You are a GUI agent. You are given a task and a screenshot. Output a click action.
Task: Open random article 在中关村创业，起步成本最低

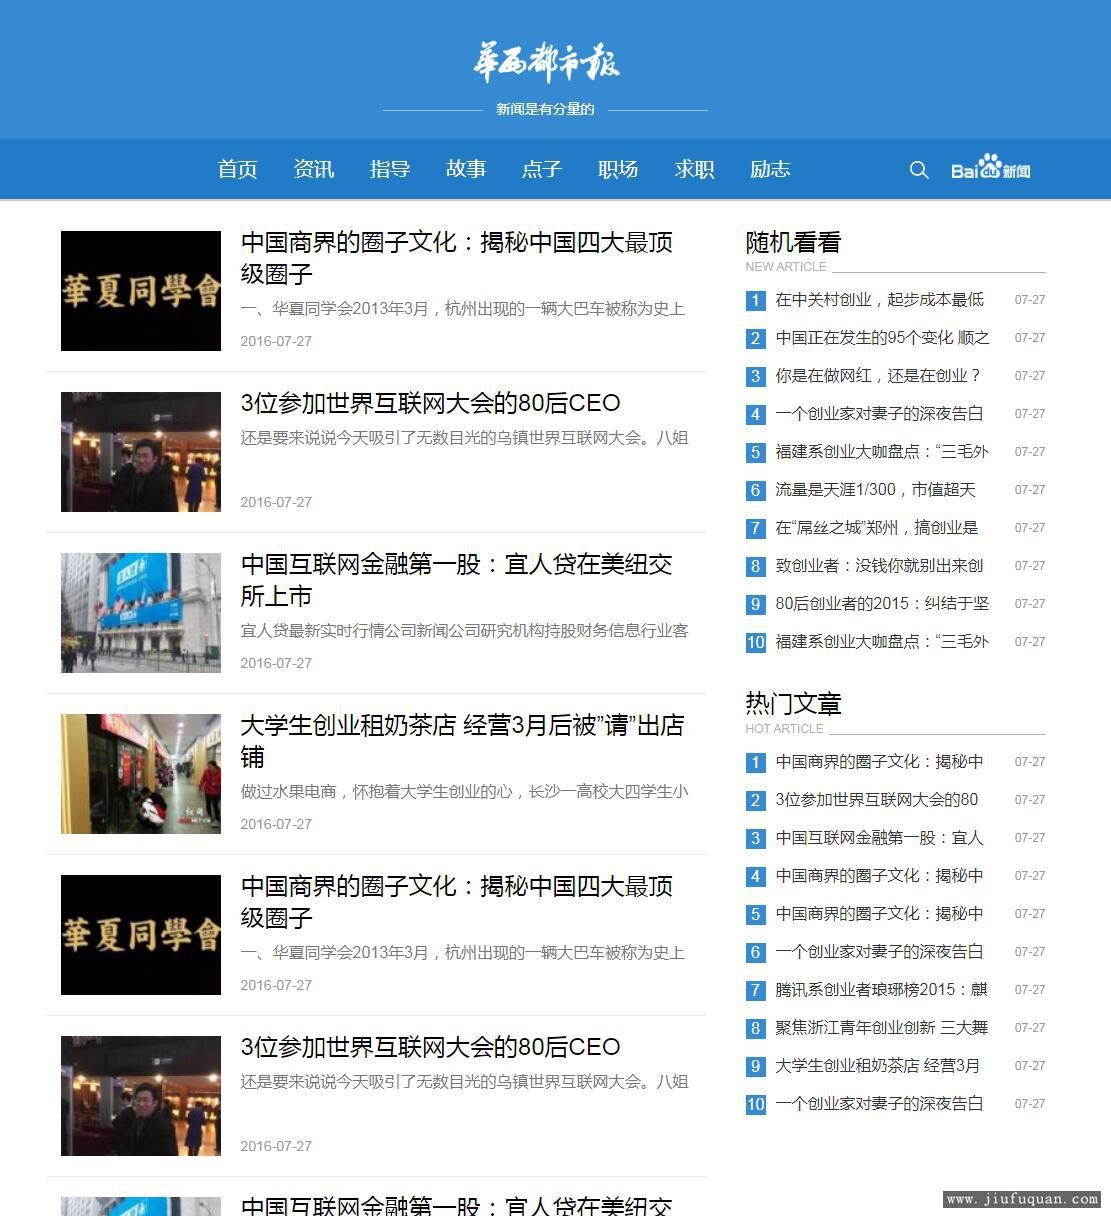879,299
